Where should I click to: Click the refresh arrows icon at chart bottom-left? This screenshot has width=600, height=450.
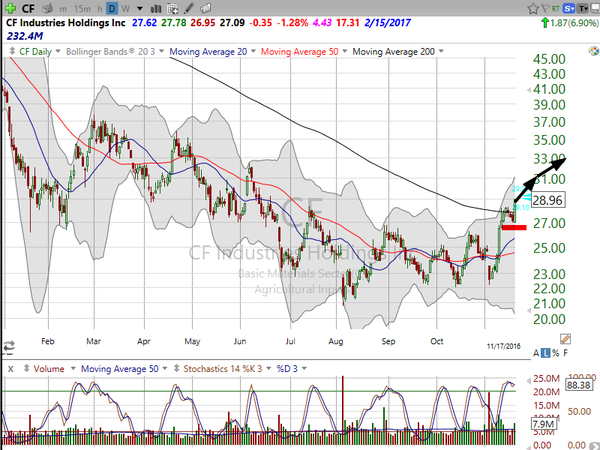(x=8, y=346)
